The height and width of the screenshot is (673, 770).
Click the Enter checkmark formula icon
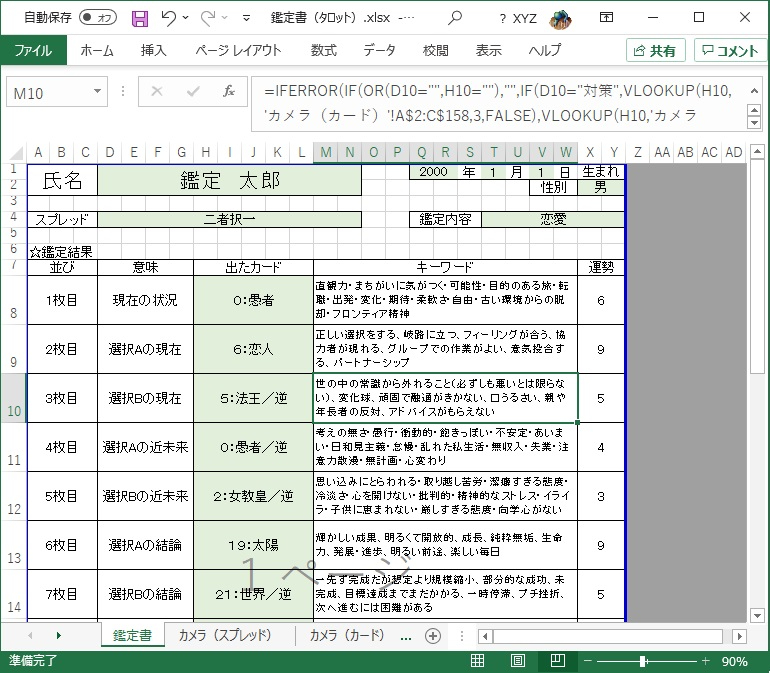point(193,91)
